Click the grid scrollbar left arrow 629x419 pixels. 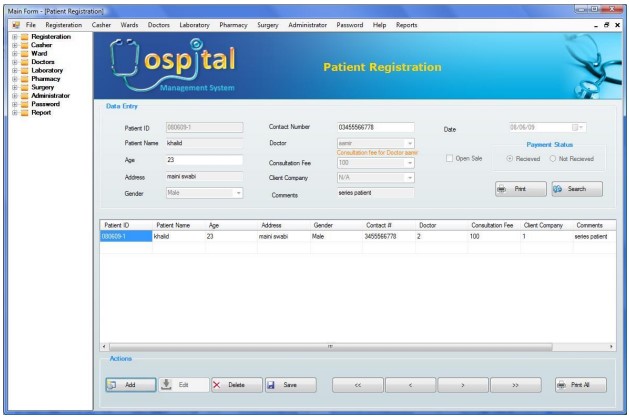tap(104, 346)
